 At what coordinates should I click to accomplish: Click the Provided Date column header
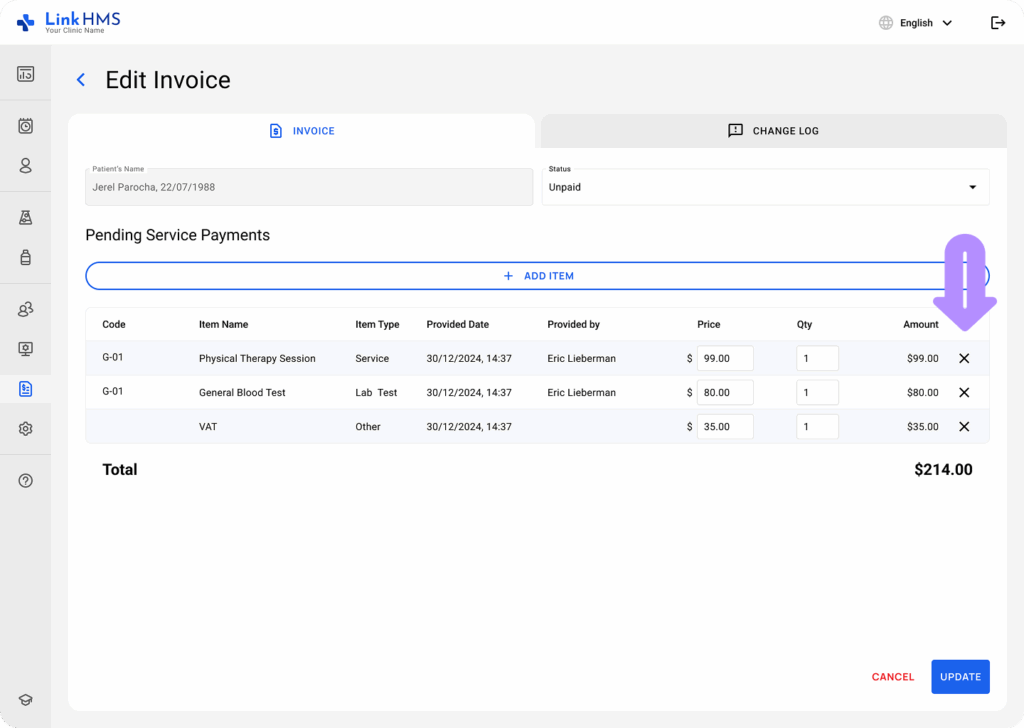457,324
